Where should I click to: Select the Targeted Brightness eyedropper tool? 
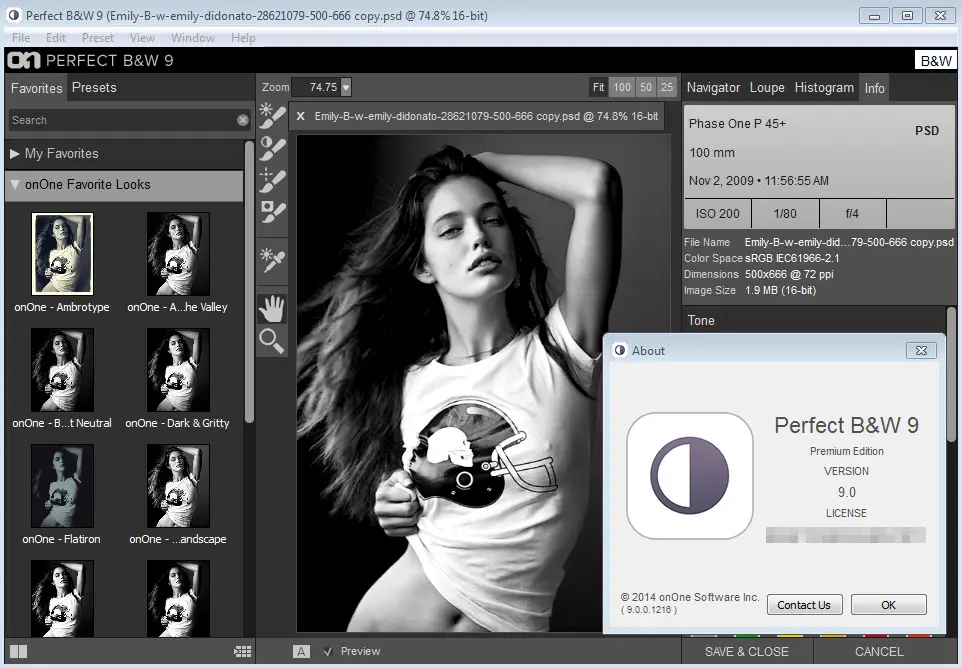tap(272, 260)
